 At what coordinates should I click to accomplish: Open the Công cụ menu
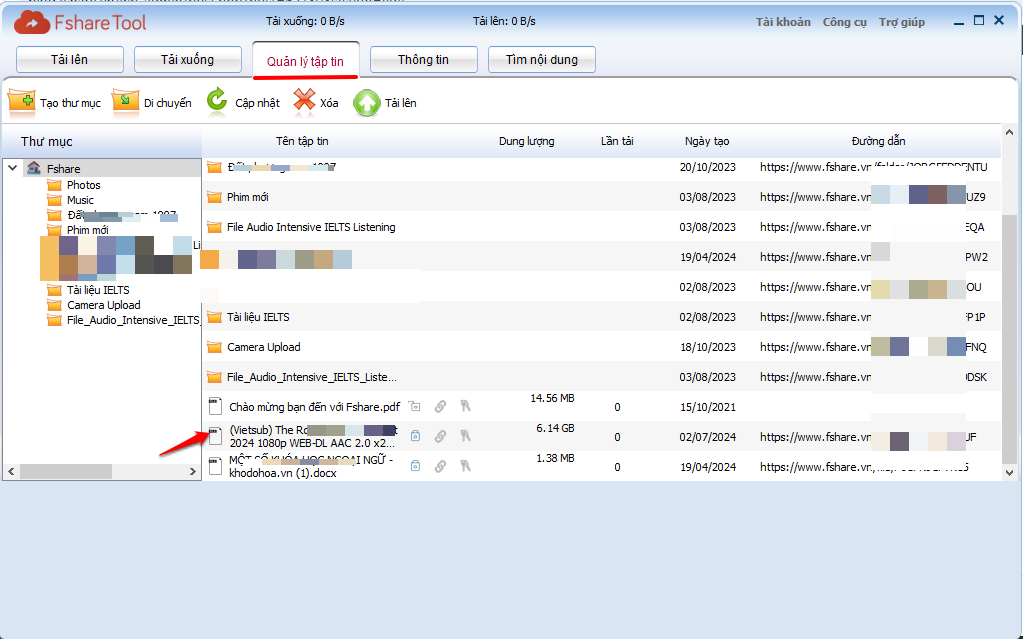click(x=844, y=22)
